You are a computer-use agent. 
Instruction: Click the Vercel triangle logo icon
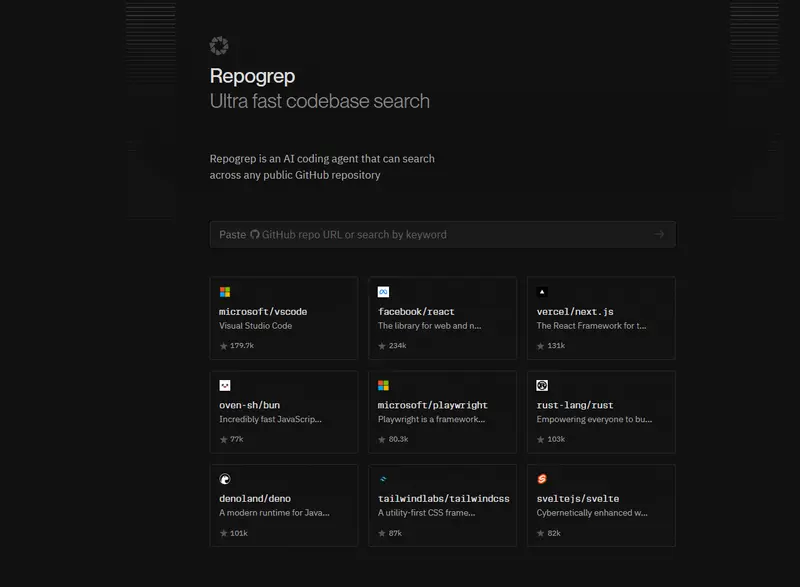point(542,292)
